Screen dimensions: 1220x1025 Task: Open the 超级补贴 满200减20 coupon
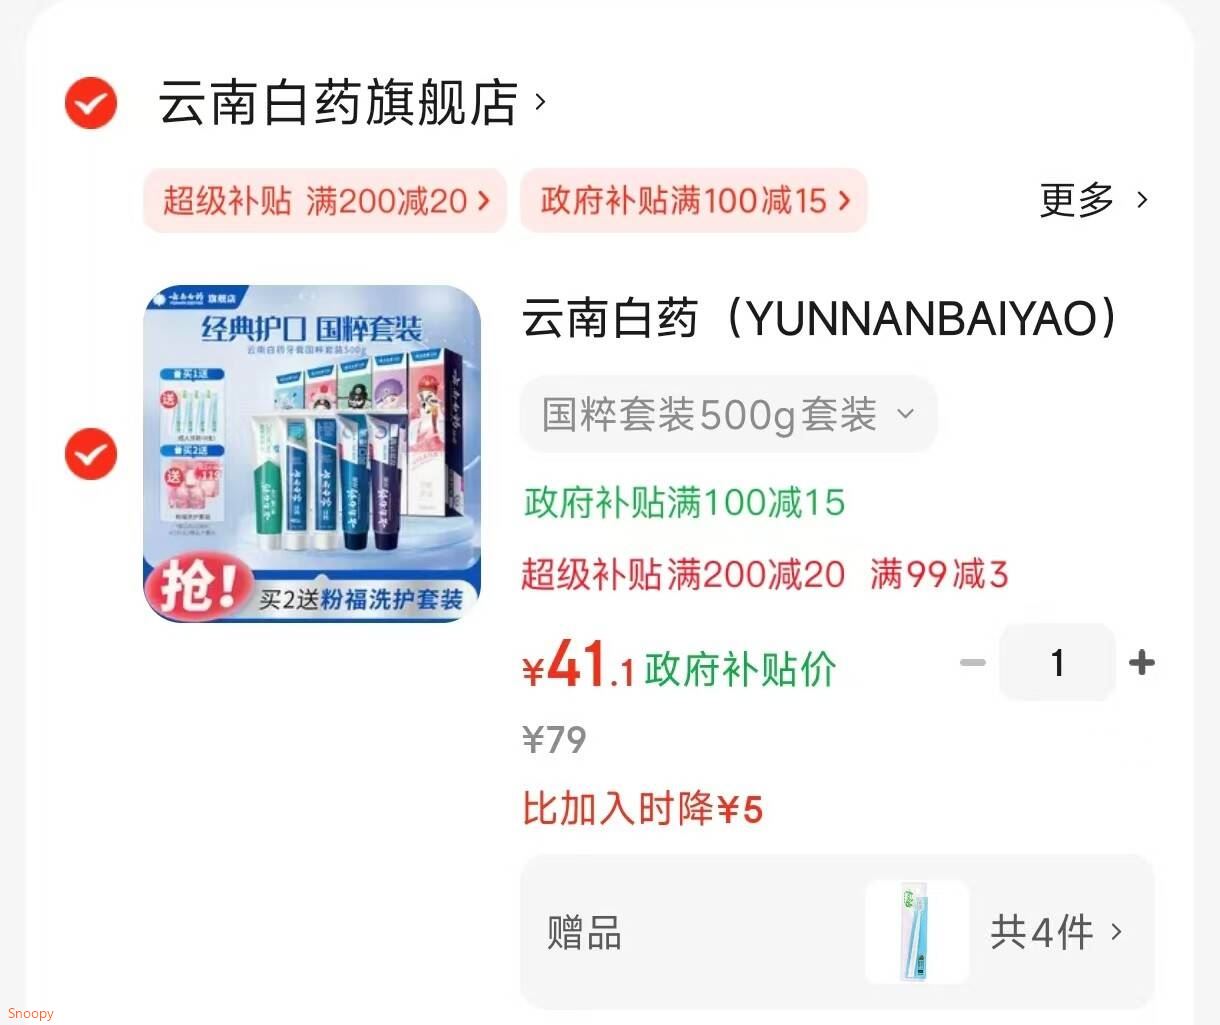click(325, 200)
